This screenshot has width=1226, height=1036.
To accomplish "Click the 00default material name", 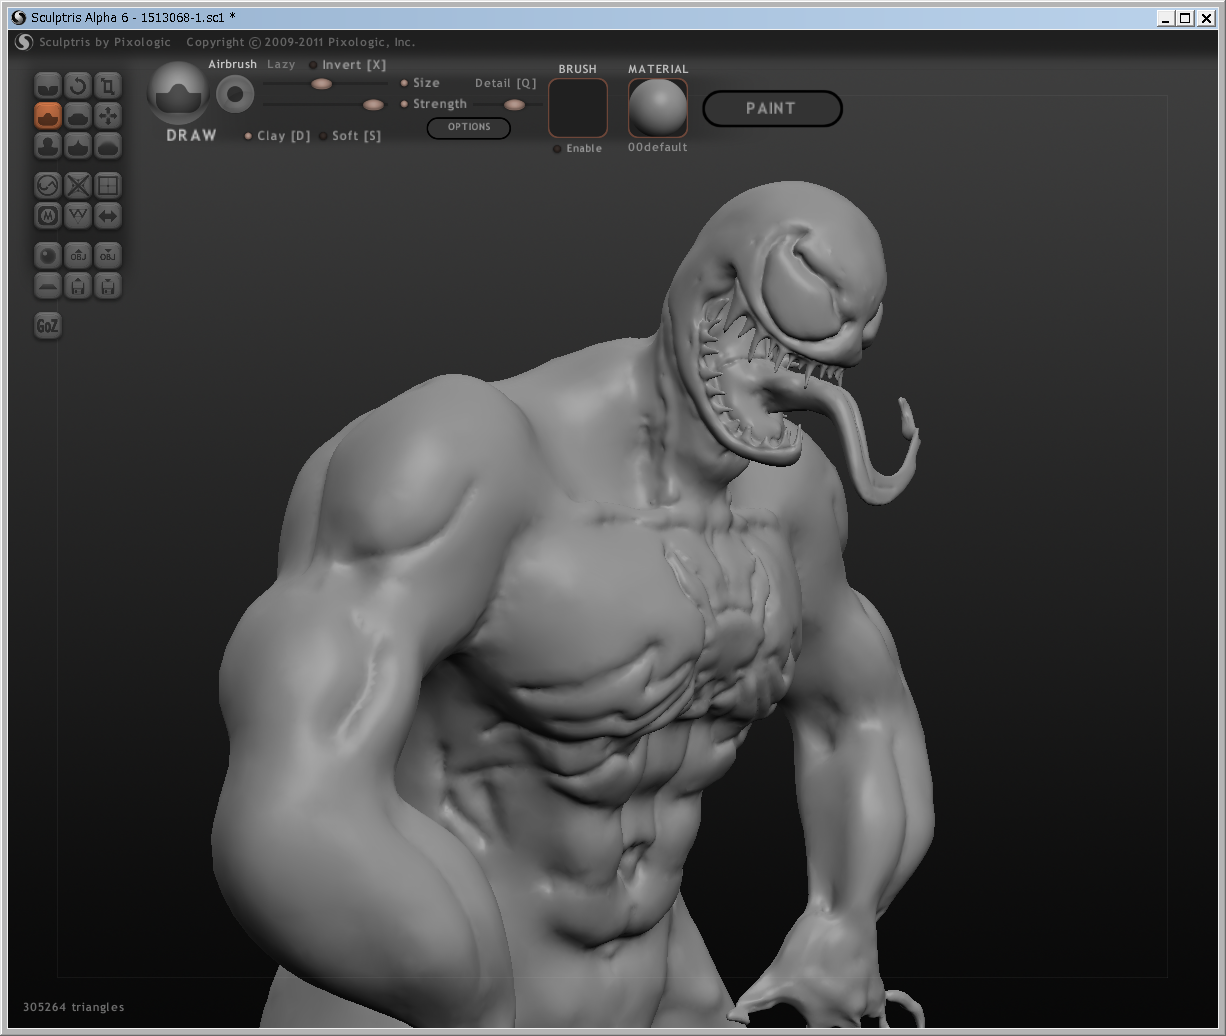I will tap(658, 147).
